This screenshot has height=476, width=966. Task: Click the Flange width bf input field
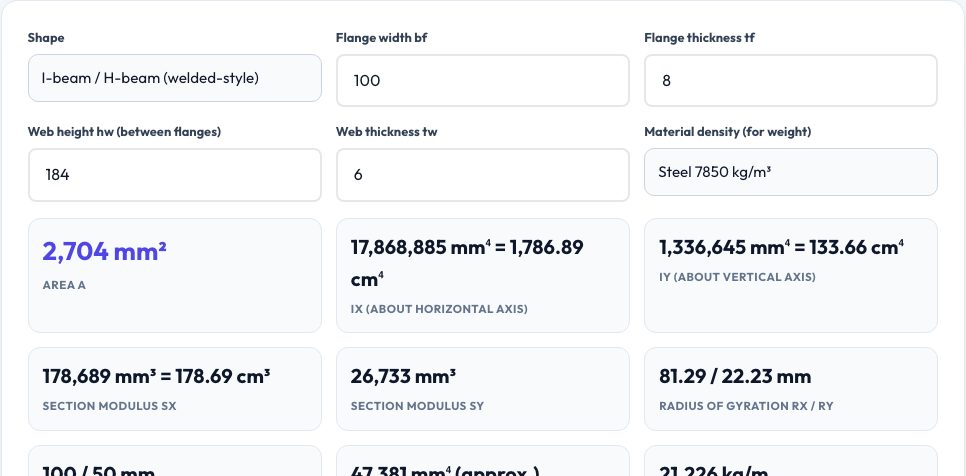(x=482, y=81)
